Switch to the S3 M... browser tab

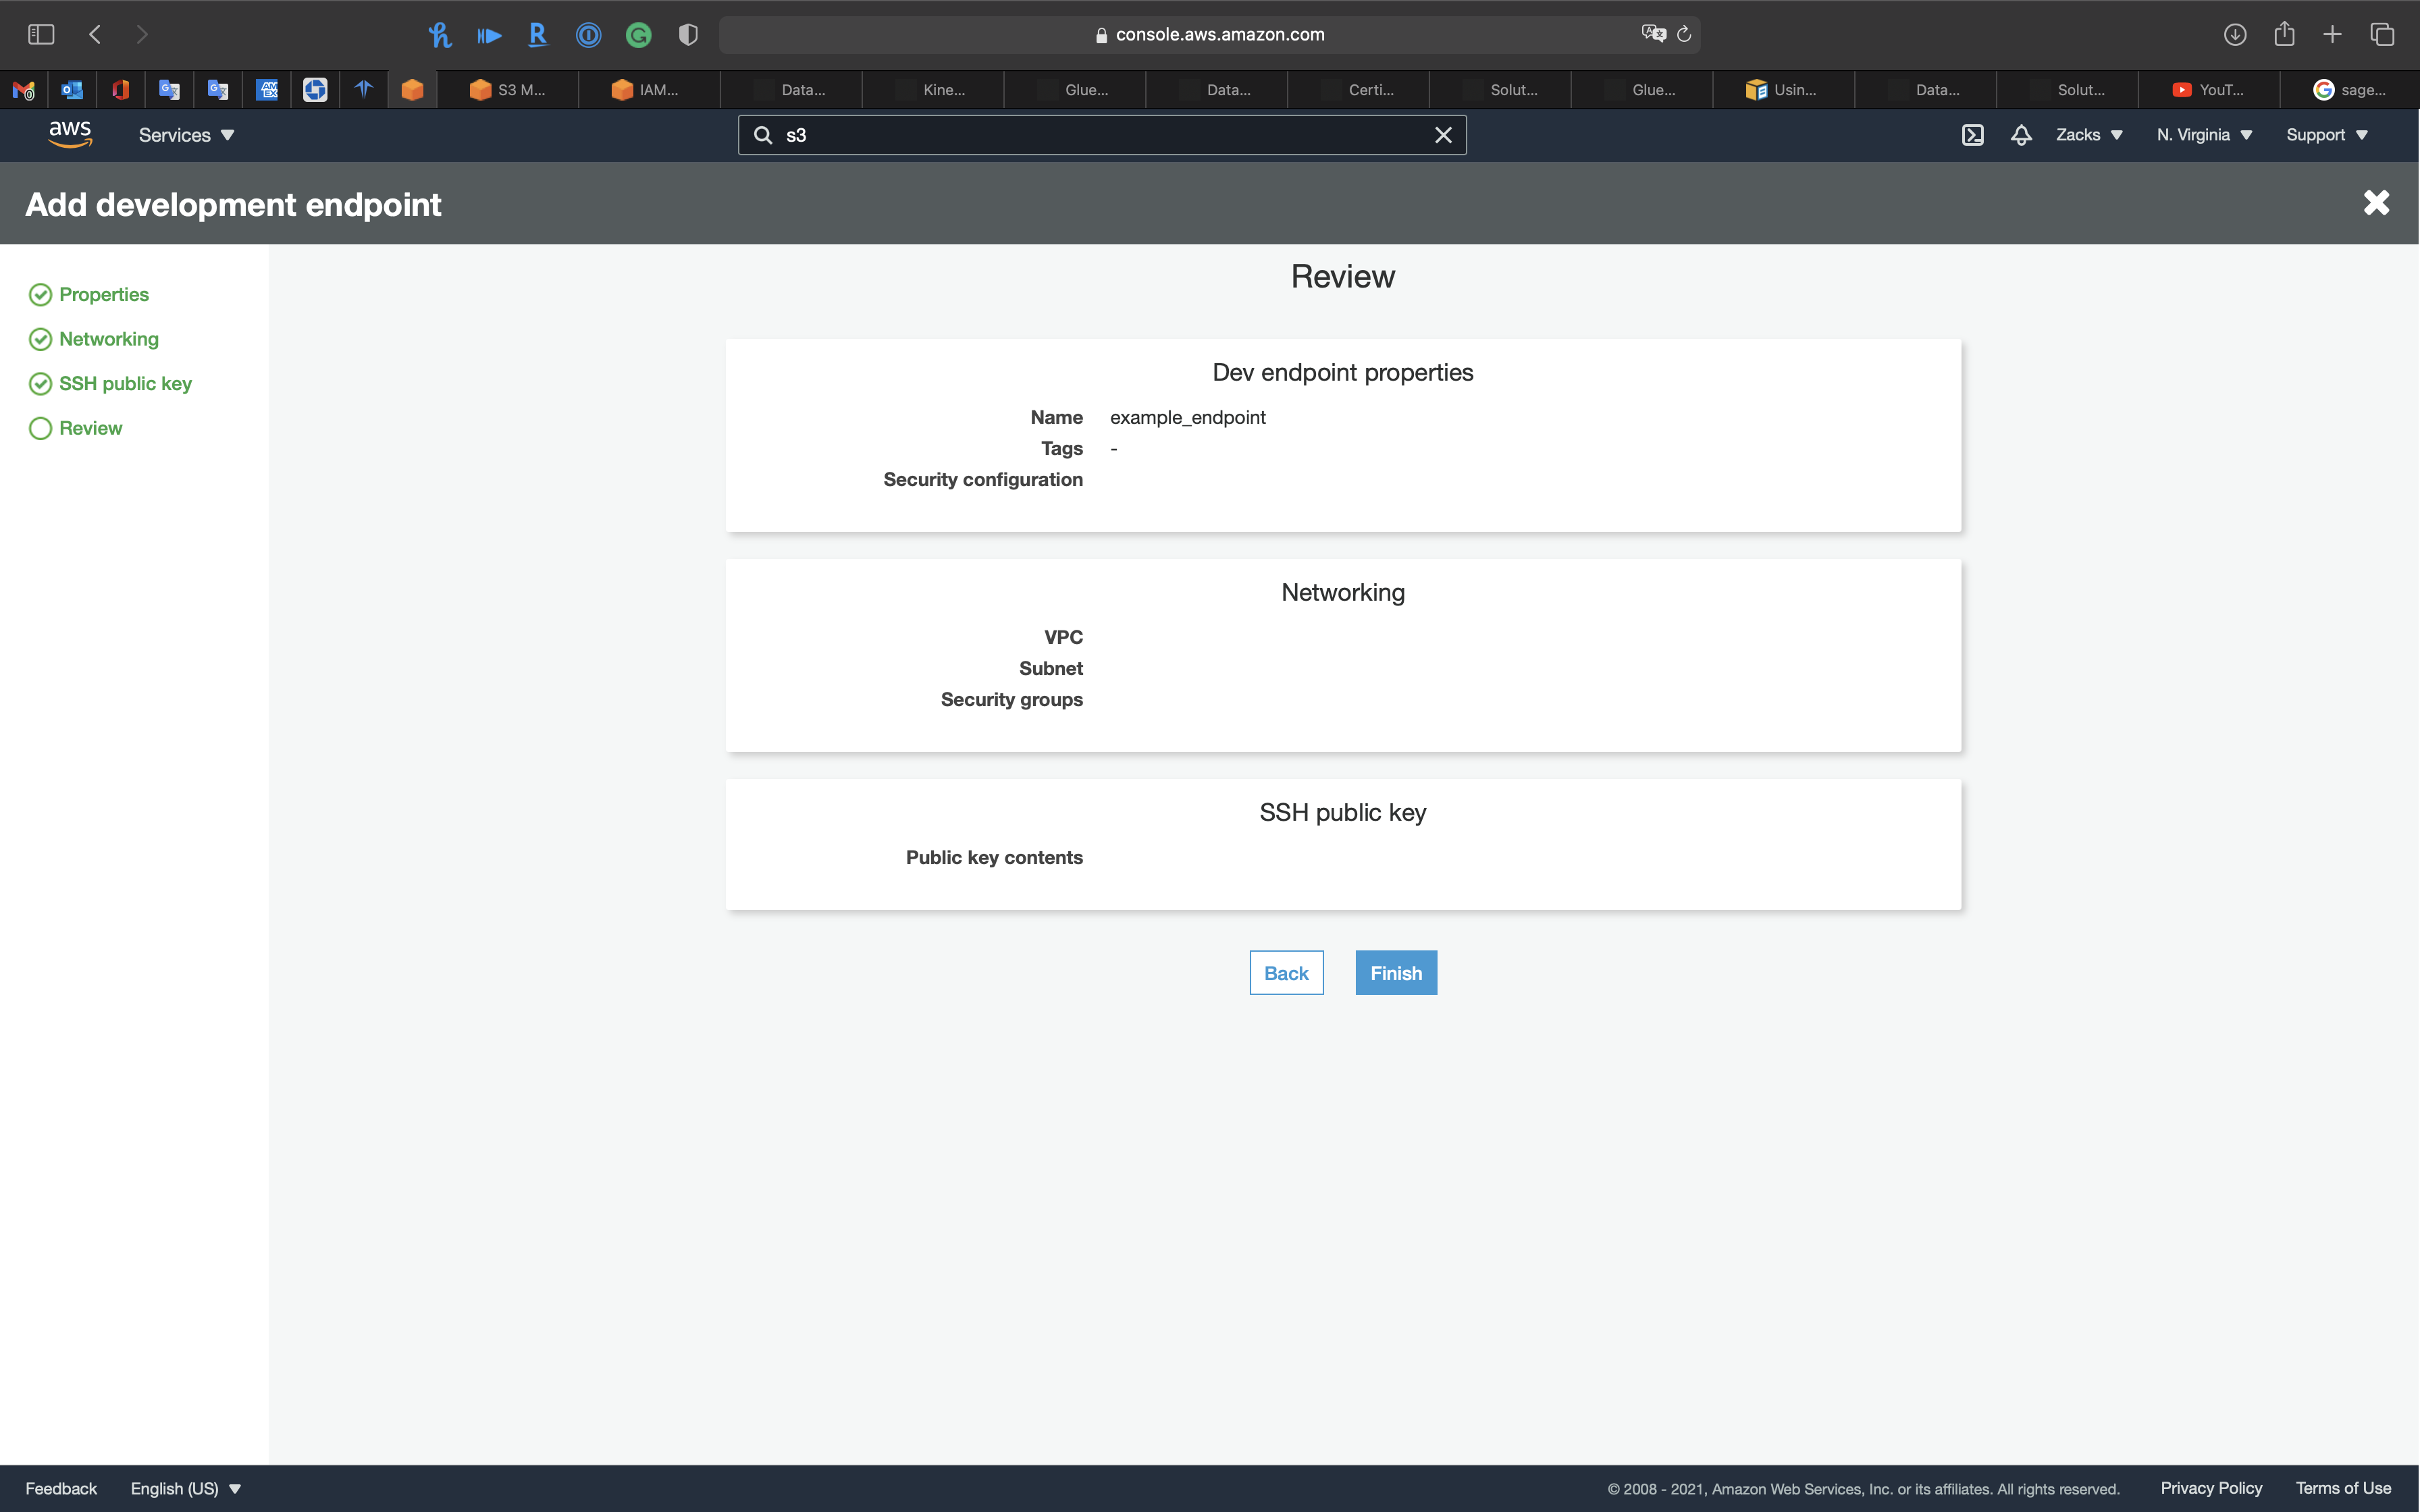(x=508, y=90)
